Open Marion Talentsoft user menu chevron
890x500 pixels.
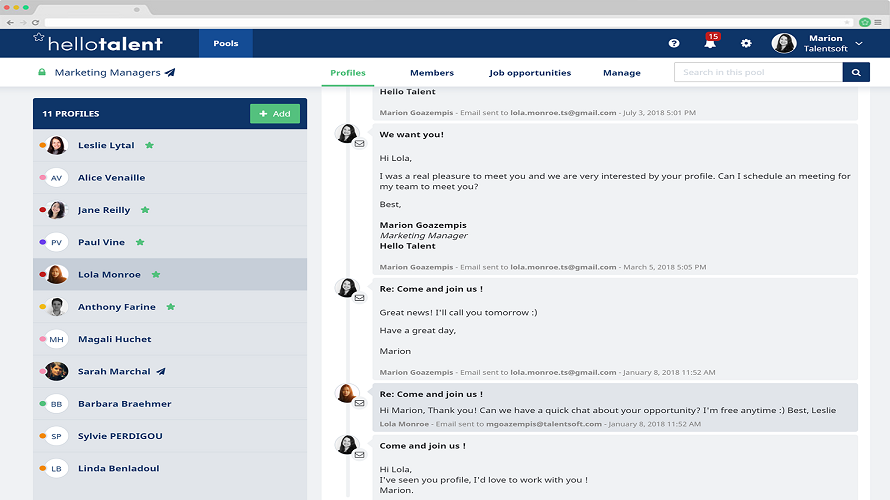point(859,44)
